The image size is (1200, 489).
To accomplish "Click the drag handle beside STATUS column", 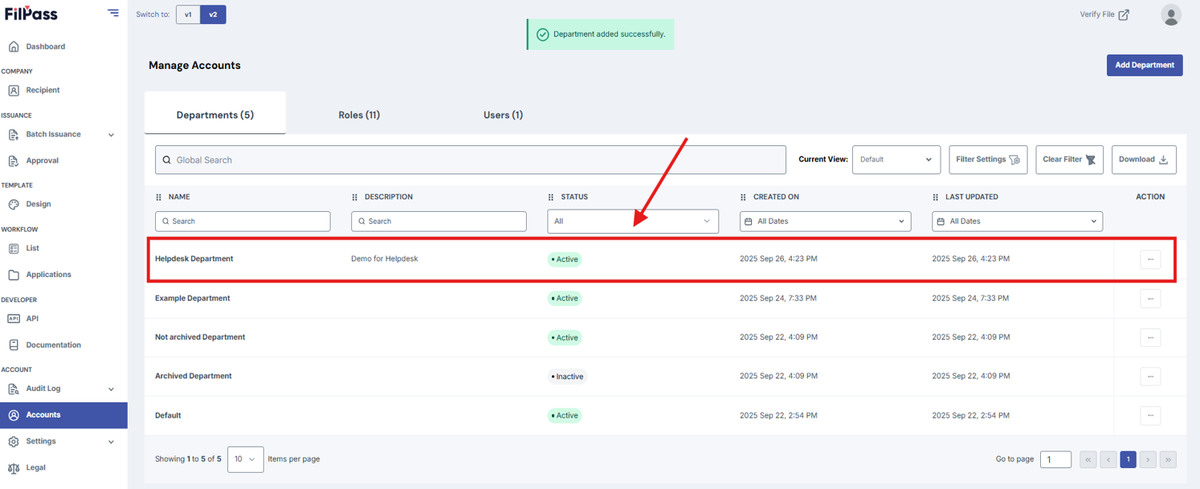I will [551, 197].
